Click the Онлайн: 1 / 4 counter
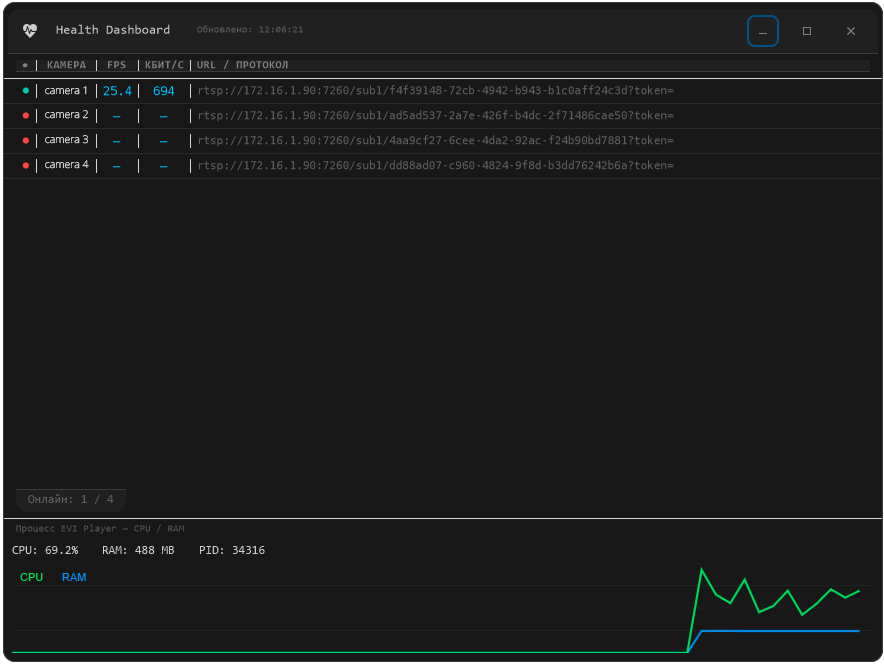 coord(70,499)
